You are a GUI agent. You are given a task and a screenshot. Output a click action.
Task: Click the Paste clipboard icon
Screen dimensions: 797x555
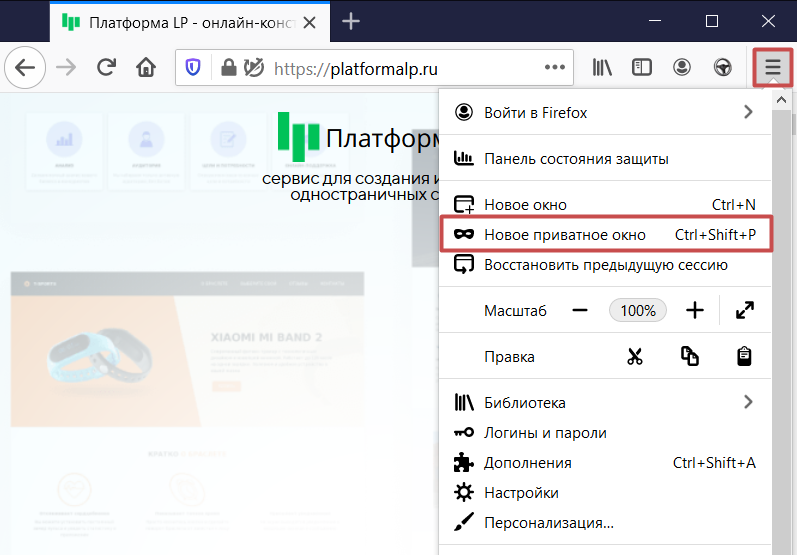click(744, 357)
